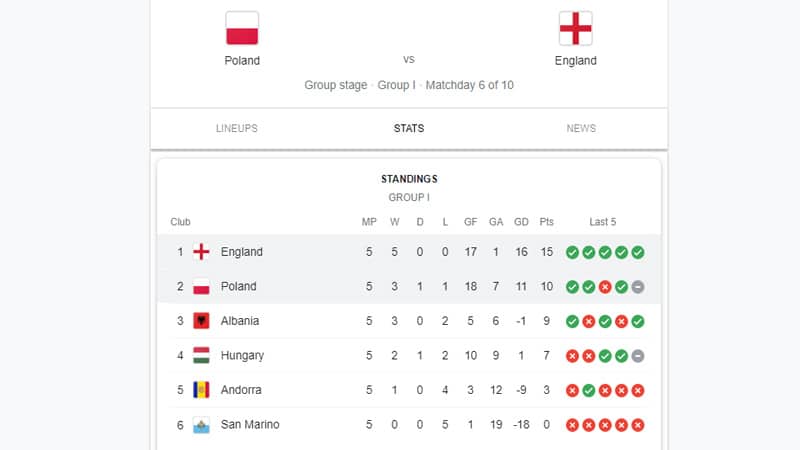The image size is (800, 450).
Task: Select the STATS tab
Action: pos(409,129)
